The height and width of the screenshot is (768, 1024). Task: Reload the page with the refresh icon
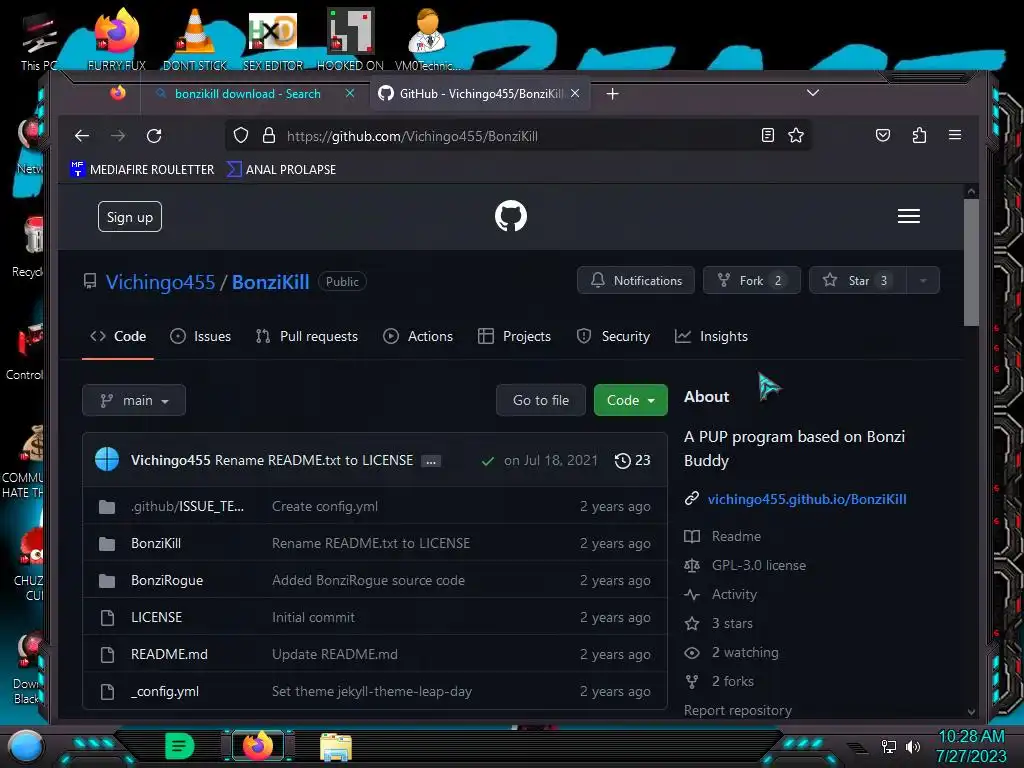pos(154,136)
